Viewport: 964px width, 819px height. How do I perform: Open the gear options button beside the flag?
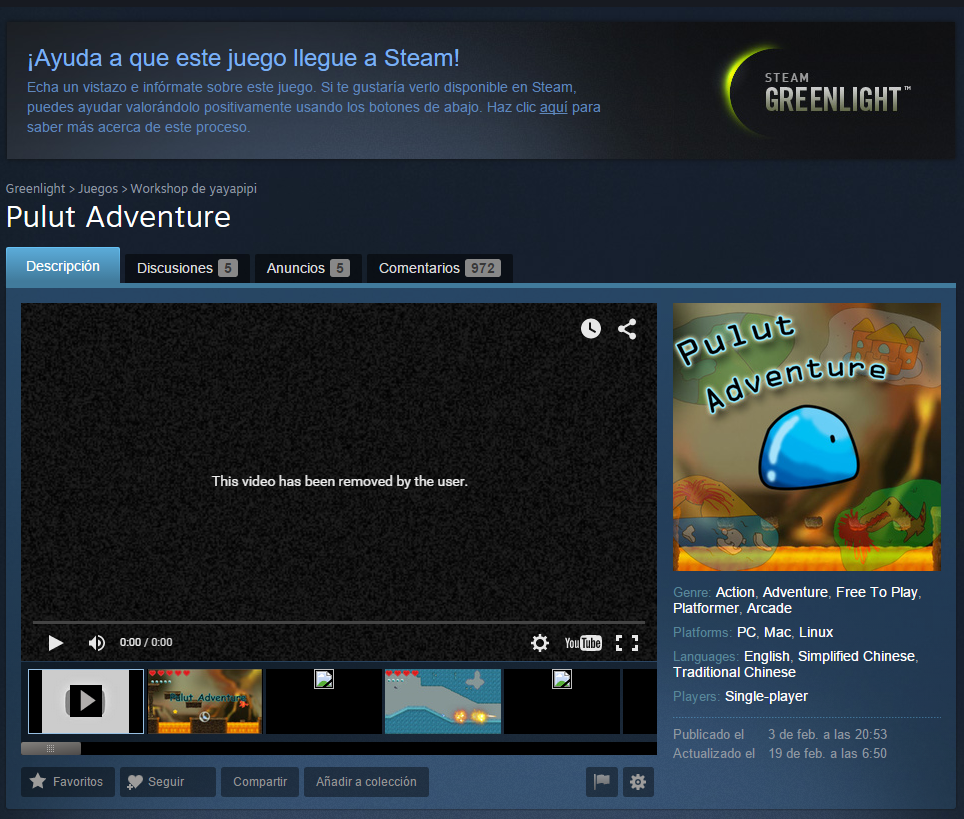(x=638, y=781)
